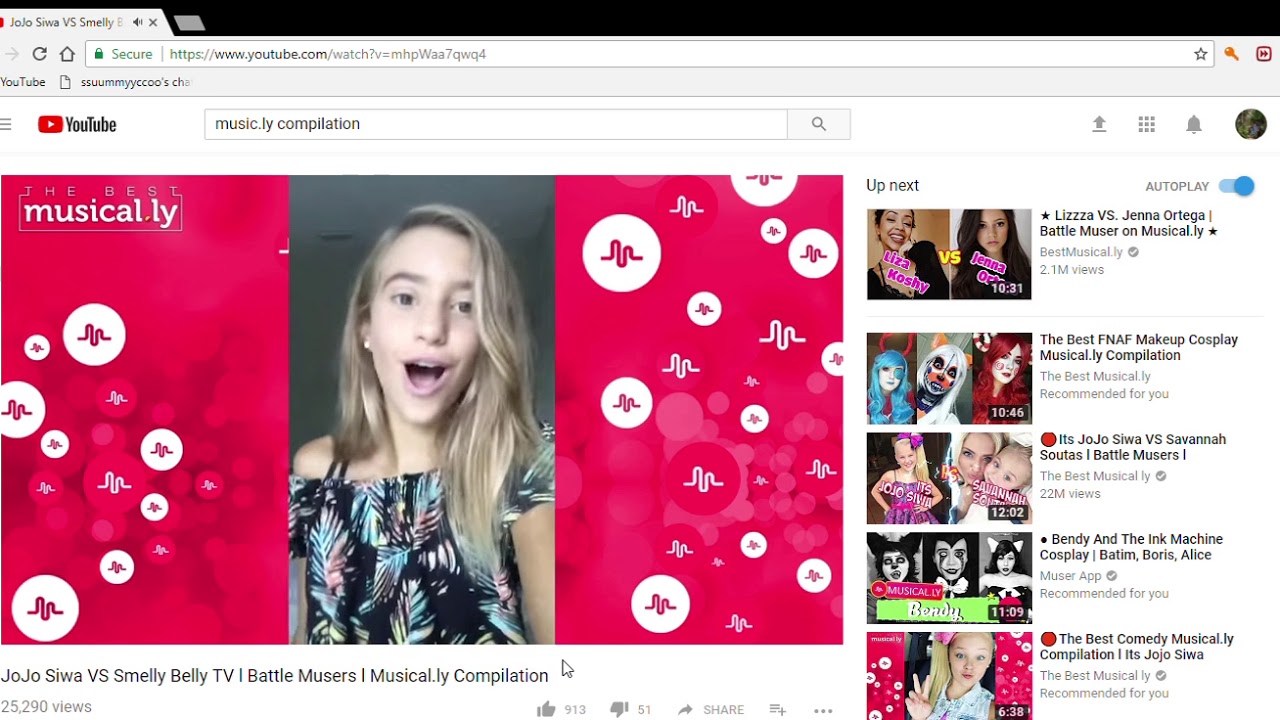This screenshot has width=1280, height=720.
Task: Open the BestMusical.ly channel name
Action: click(1081, 252)
